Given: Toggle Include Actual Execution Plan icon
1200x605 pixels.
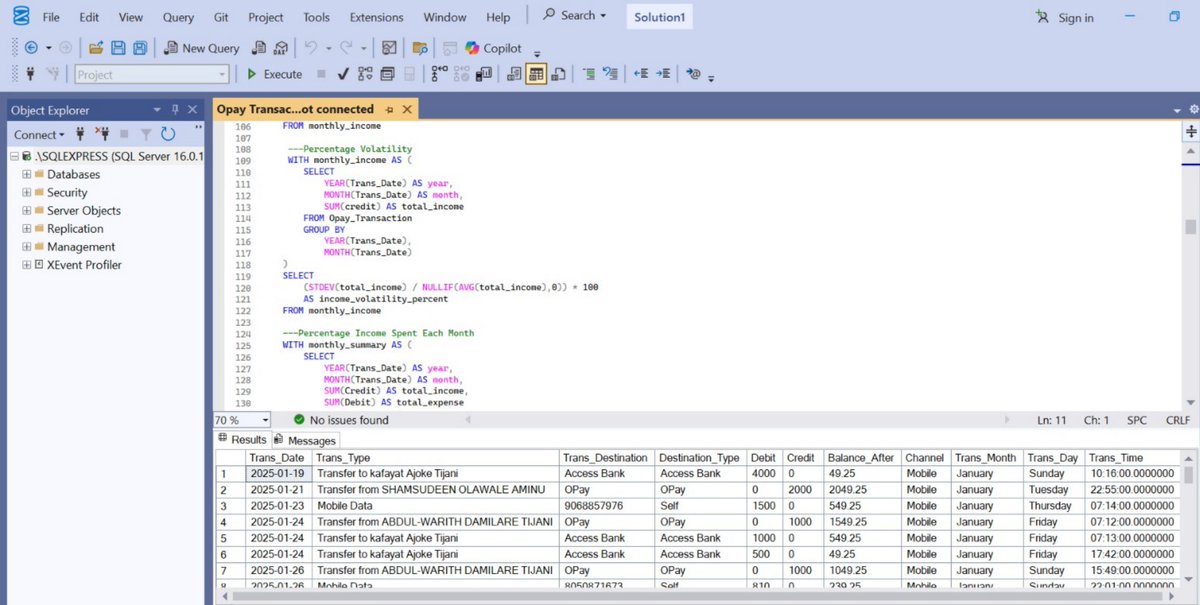Looking at the screenshot, I should click(x=440, y=74).
